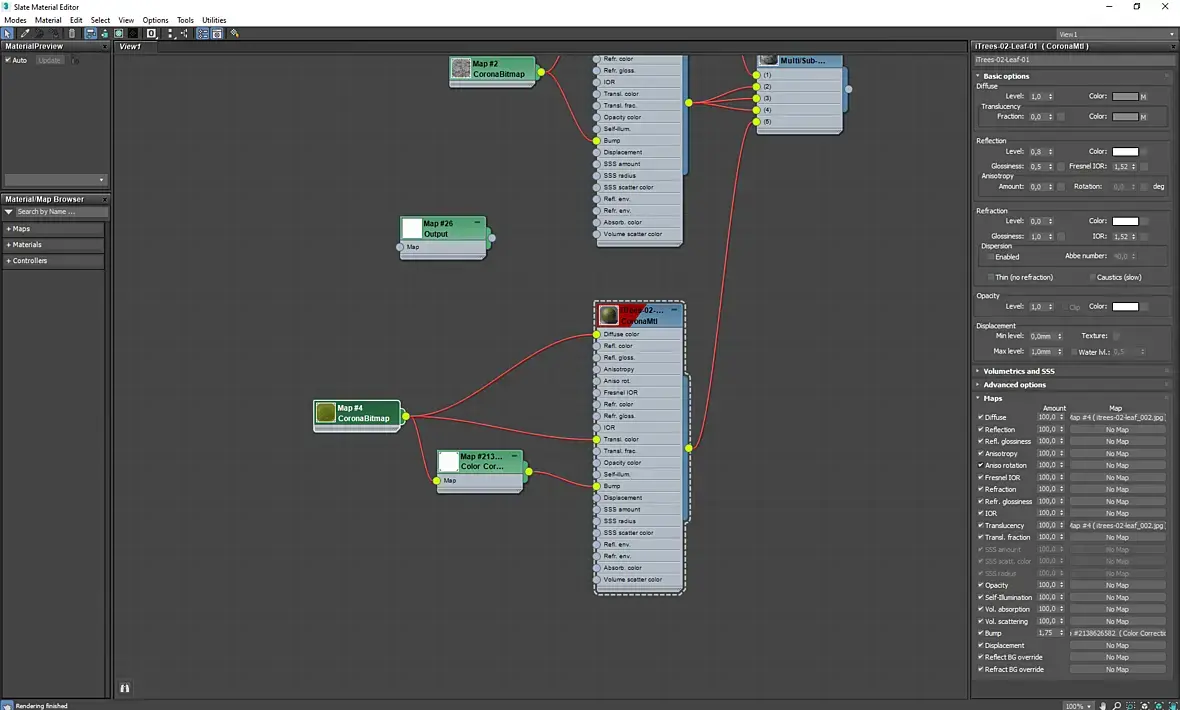Click the Zoom Extents Selected icon
The height and width of the screenshot is (710, 1180).
[1159, 705]
